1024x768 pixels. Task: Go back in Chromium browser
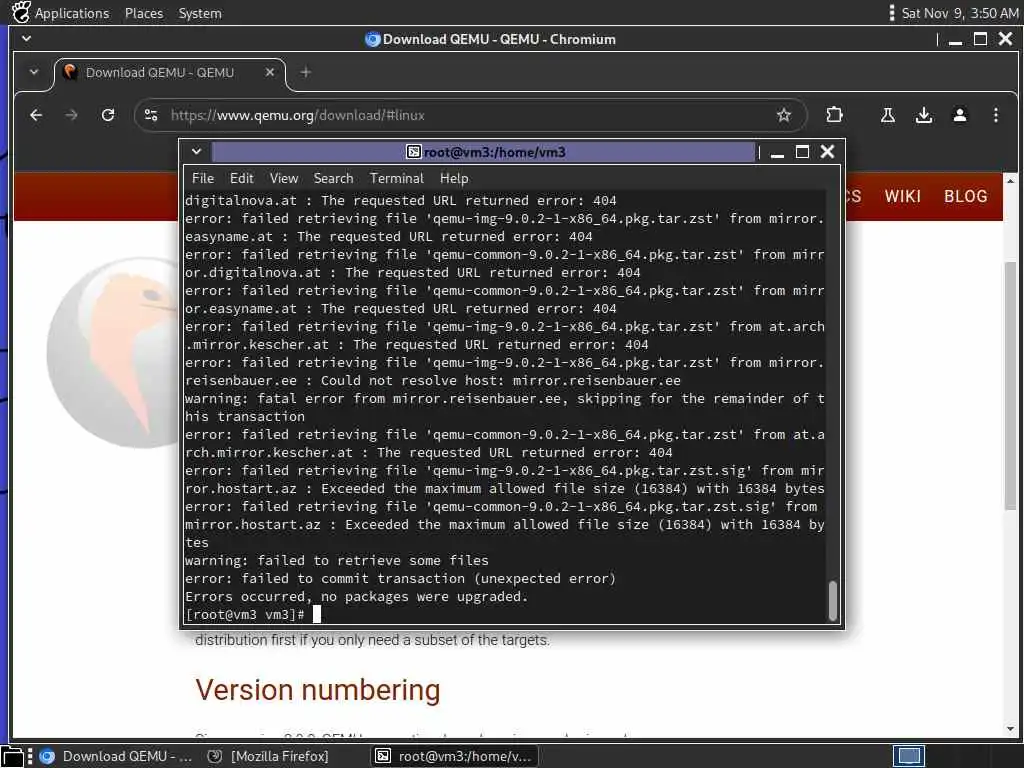point(36,115)
